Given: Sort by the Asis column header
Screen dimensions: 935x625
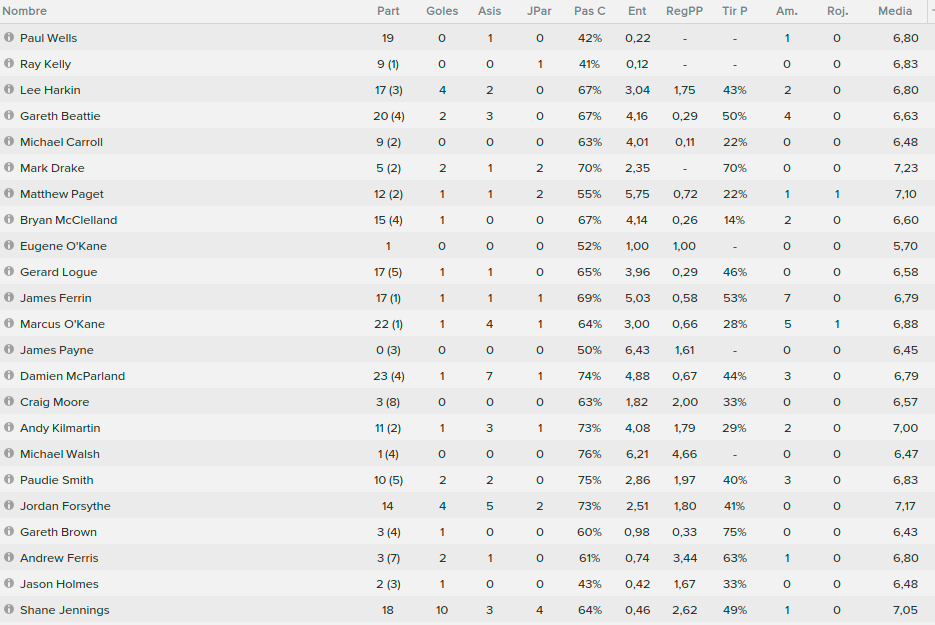Looking at the screenshot, I should coord(490,11).
